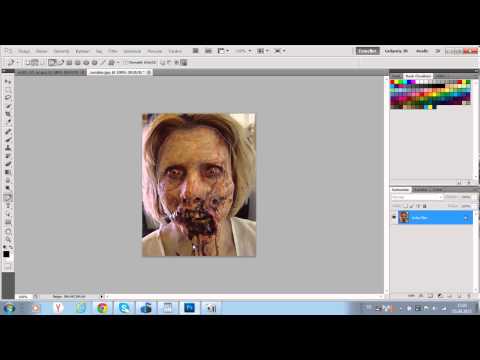
Task: Toggle lock image pixels in Layers panel
Action: (412, 206)
